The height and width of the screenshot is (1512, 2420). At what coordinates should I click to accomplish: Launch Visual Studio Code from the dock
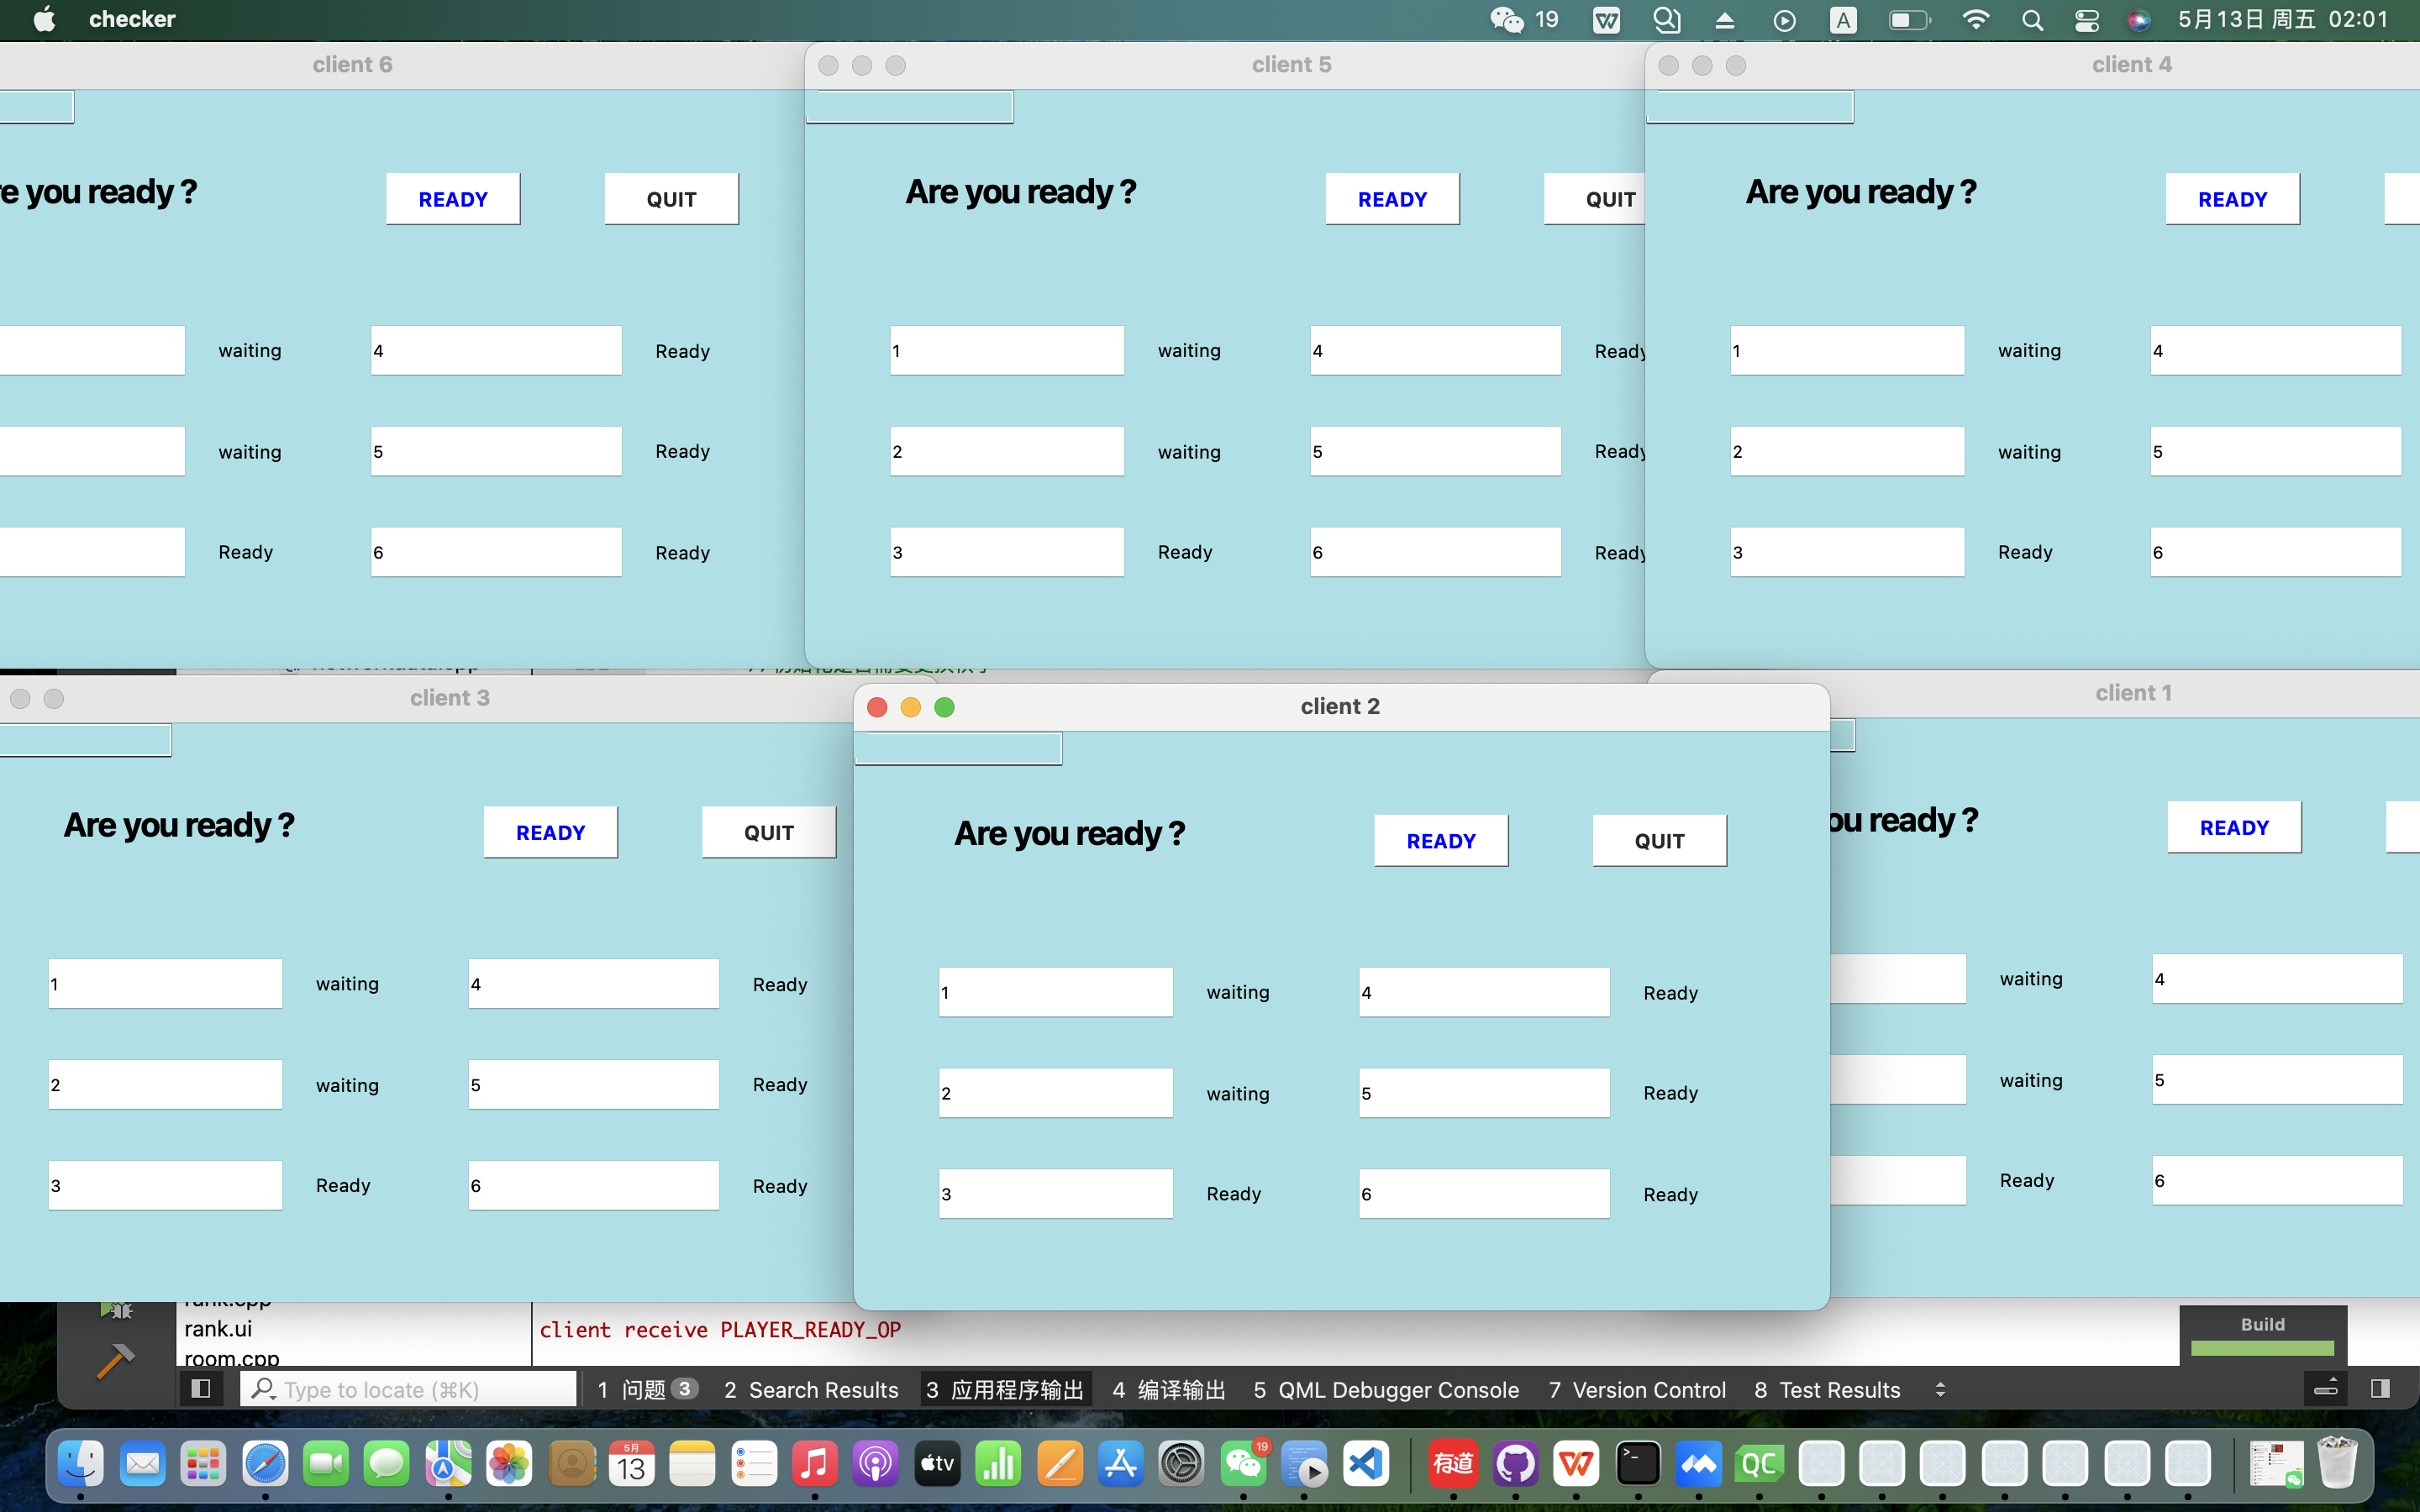(1366, 1465)
